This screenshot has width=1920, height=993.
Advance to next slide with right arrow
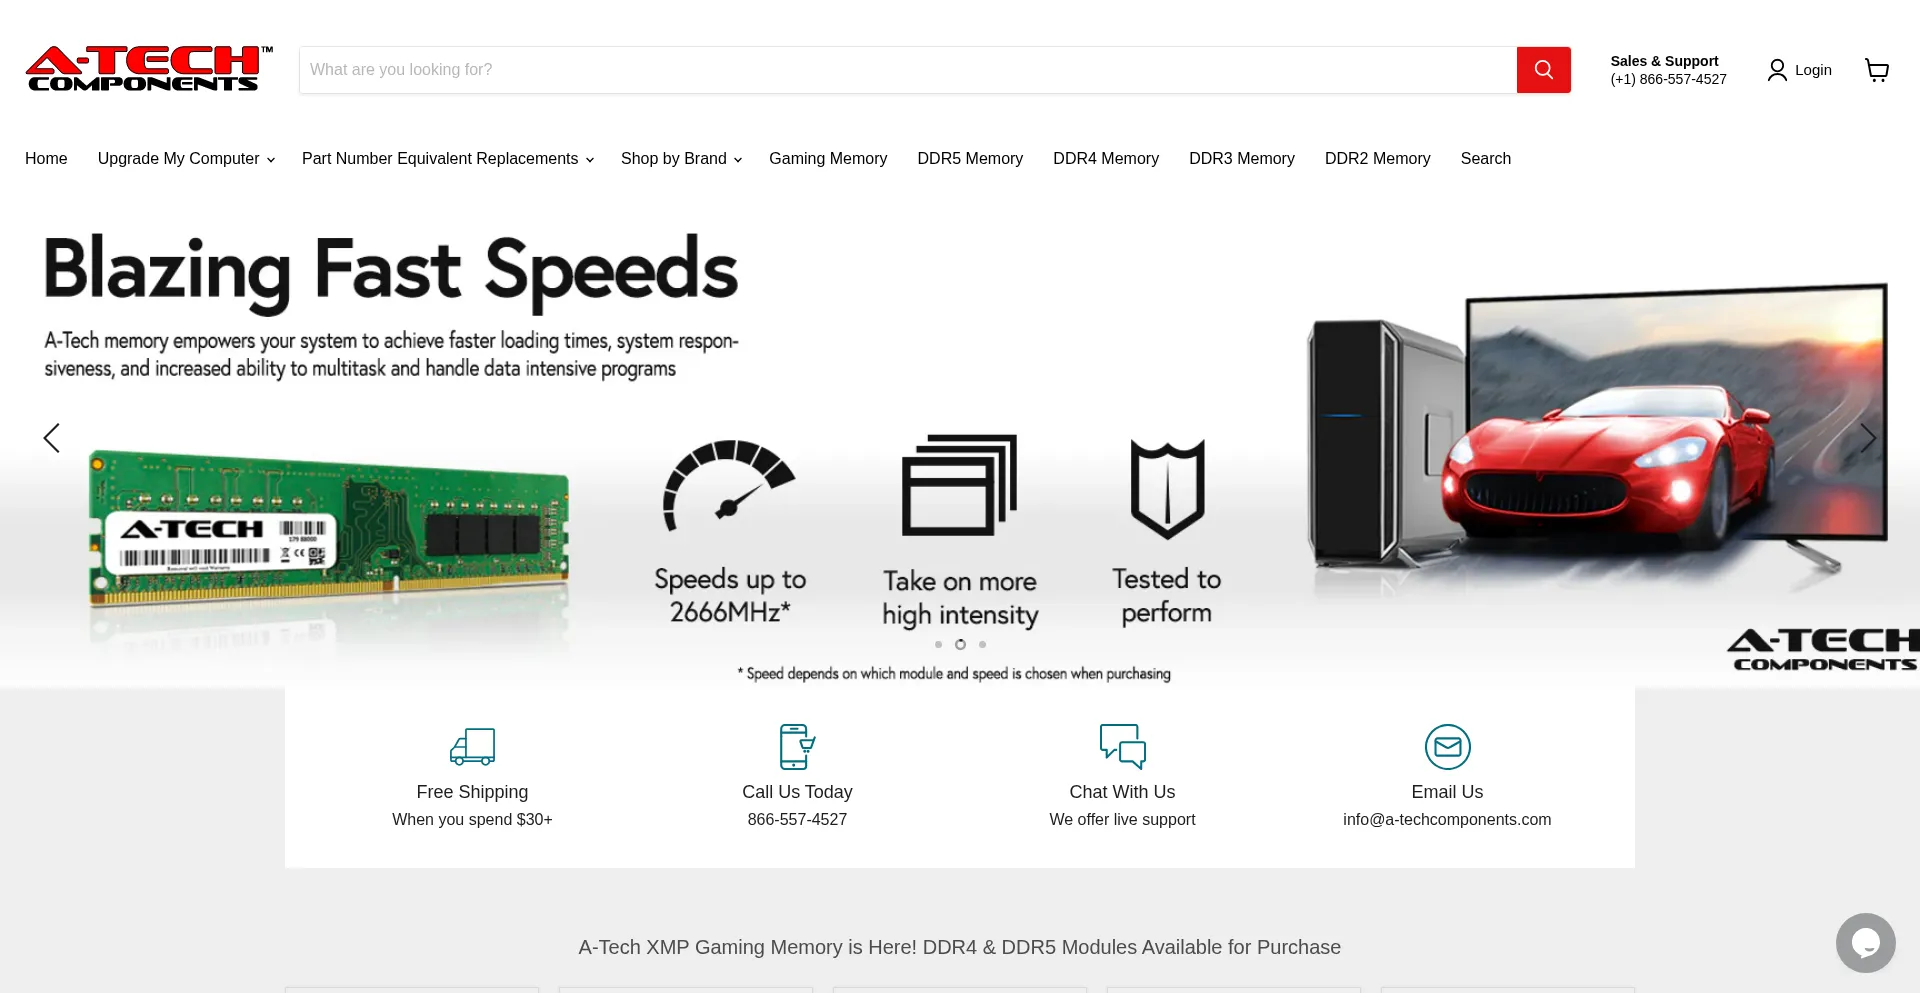(1868, 437)
